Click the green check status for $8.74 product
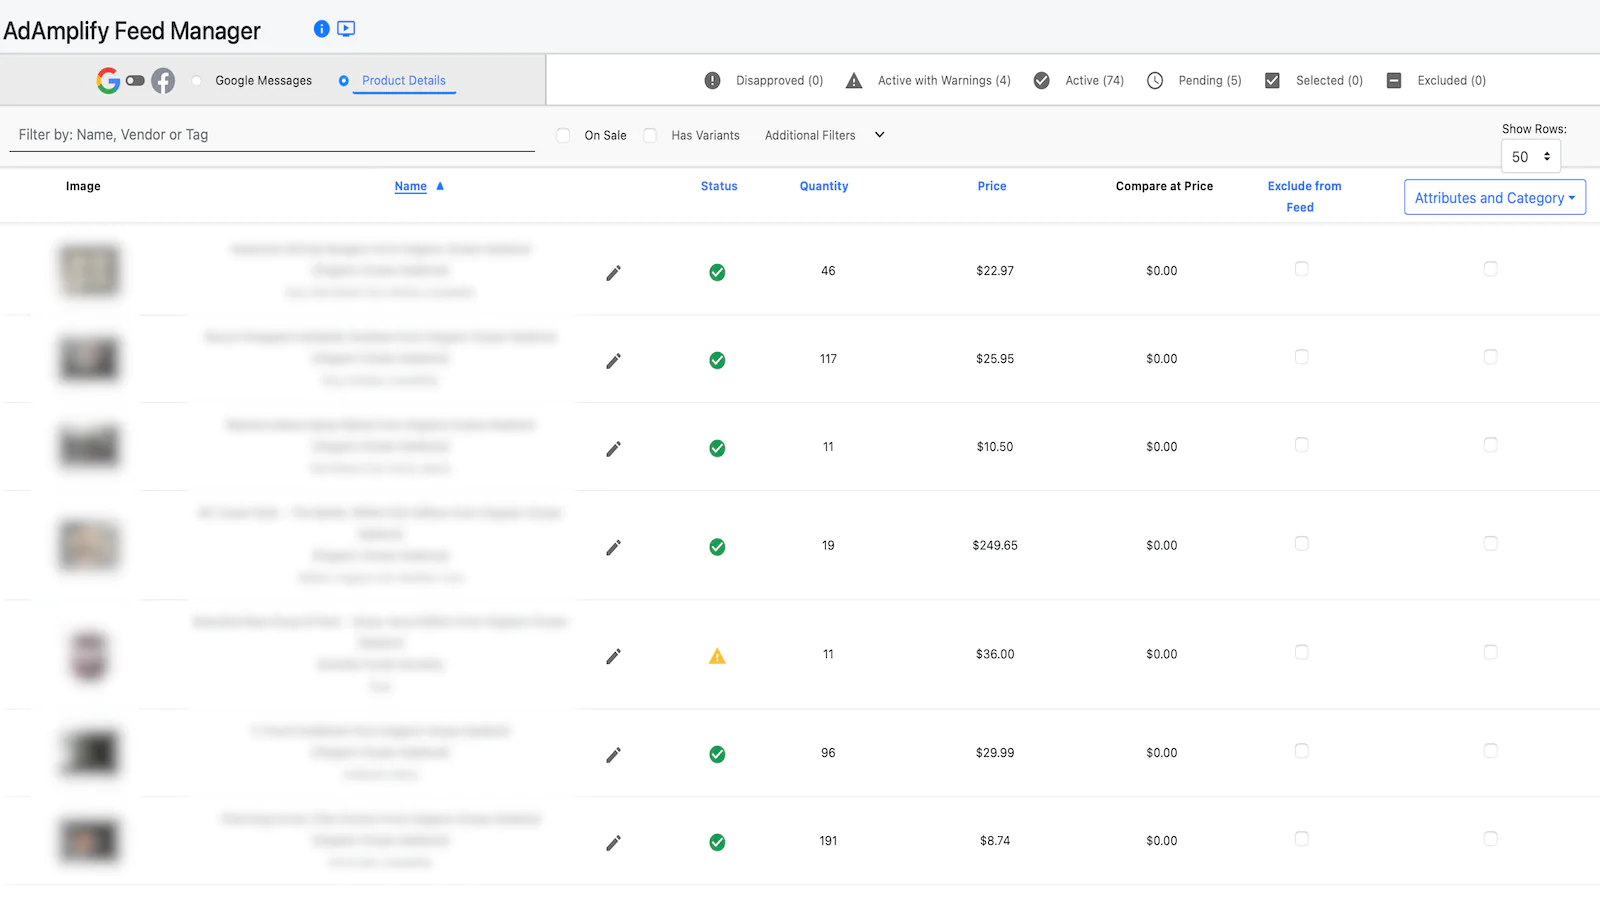 [x=717, y=843]
